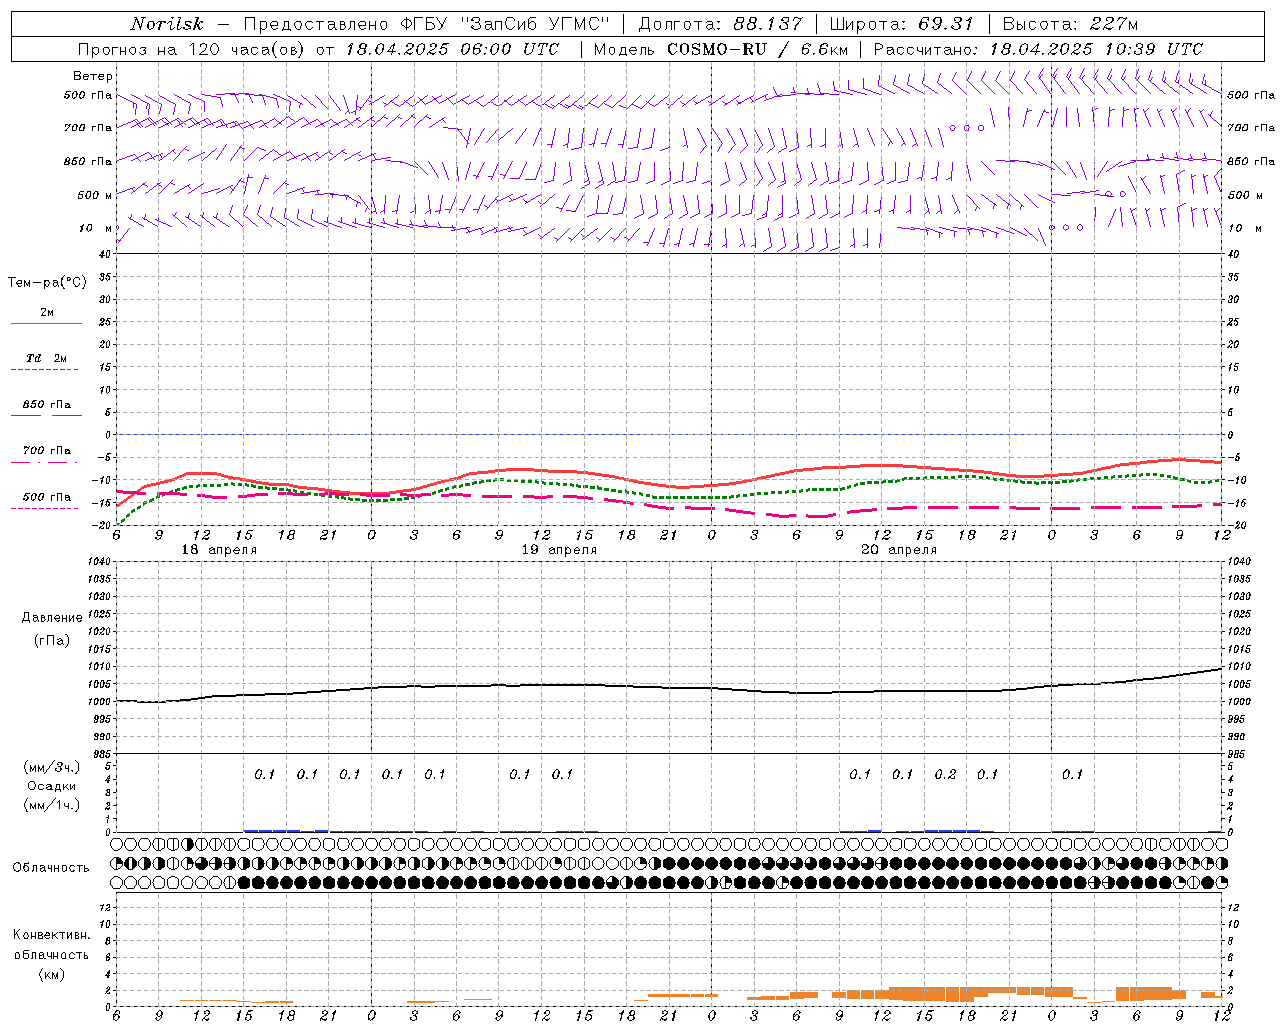Click the "Рассчитано: 18.04.2025 10:39 UTC" timestamp
Image resolution: width=1280 pixels, height=1024 pixels.
pyautogui.click(x=1038, y=49)
